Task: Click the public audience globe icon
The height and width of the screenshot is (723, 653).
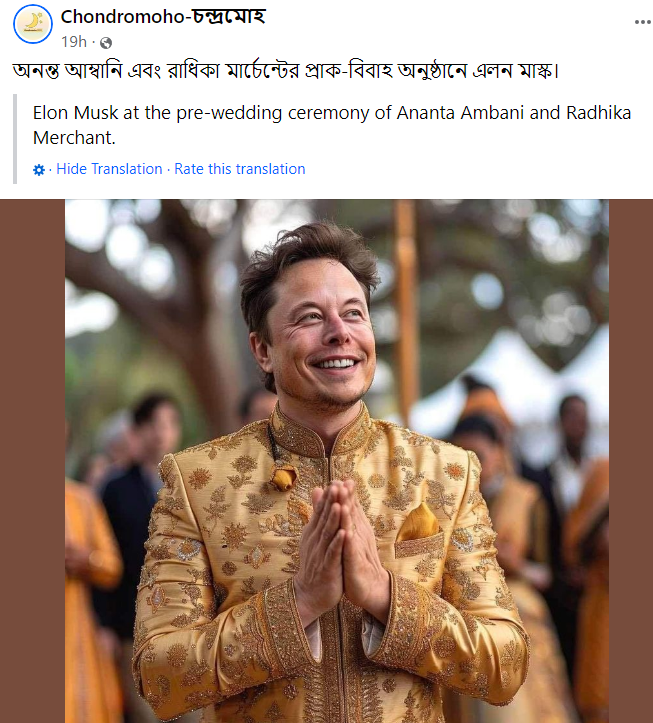Action: (105, 42)
